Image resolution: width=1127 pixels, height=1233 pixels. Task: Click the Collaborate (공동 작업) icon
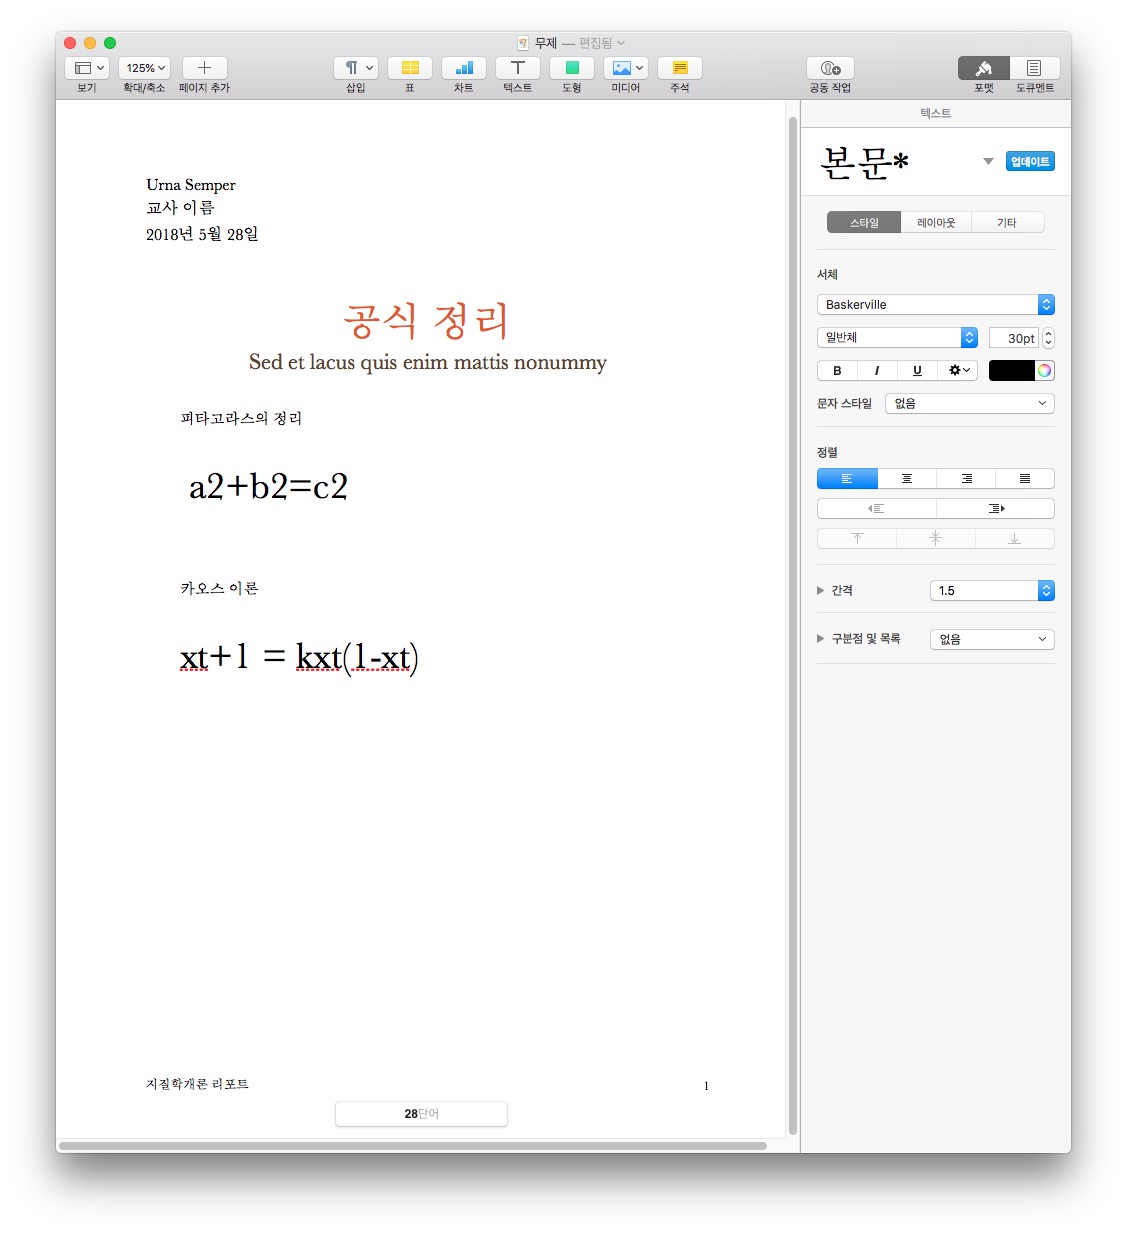tap(830, 68)
